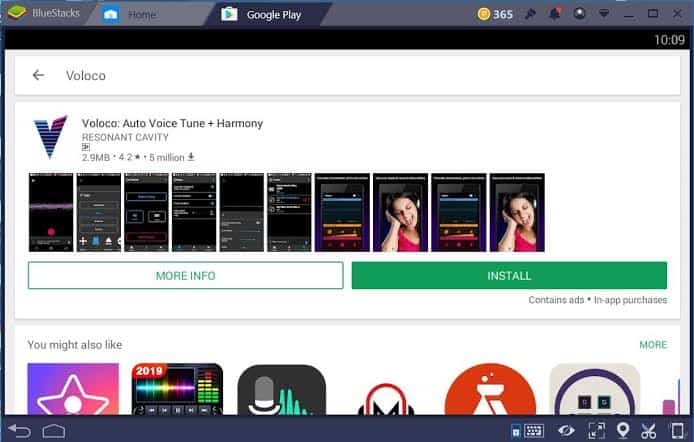View first Voloco screenshot with pink record dot

tap(51, 212)
